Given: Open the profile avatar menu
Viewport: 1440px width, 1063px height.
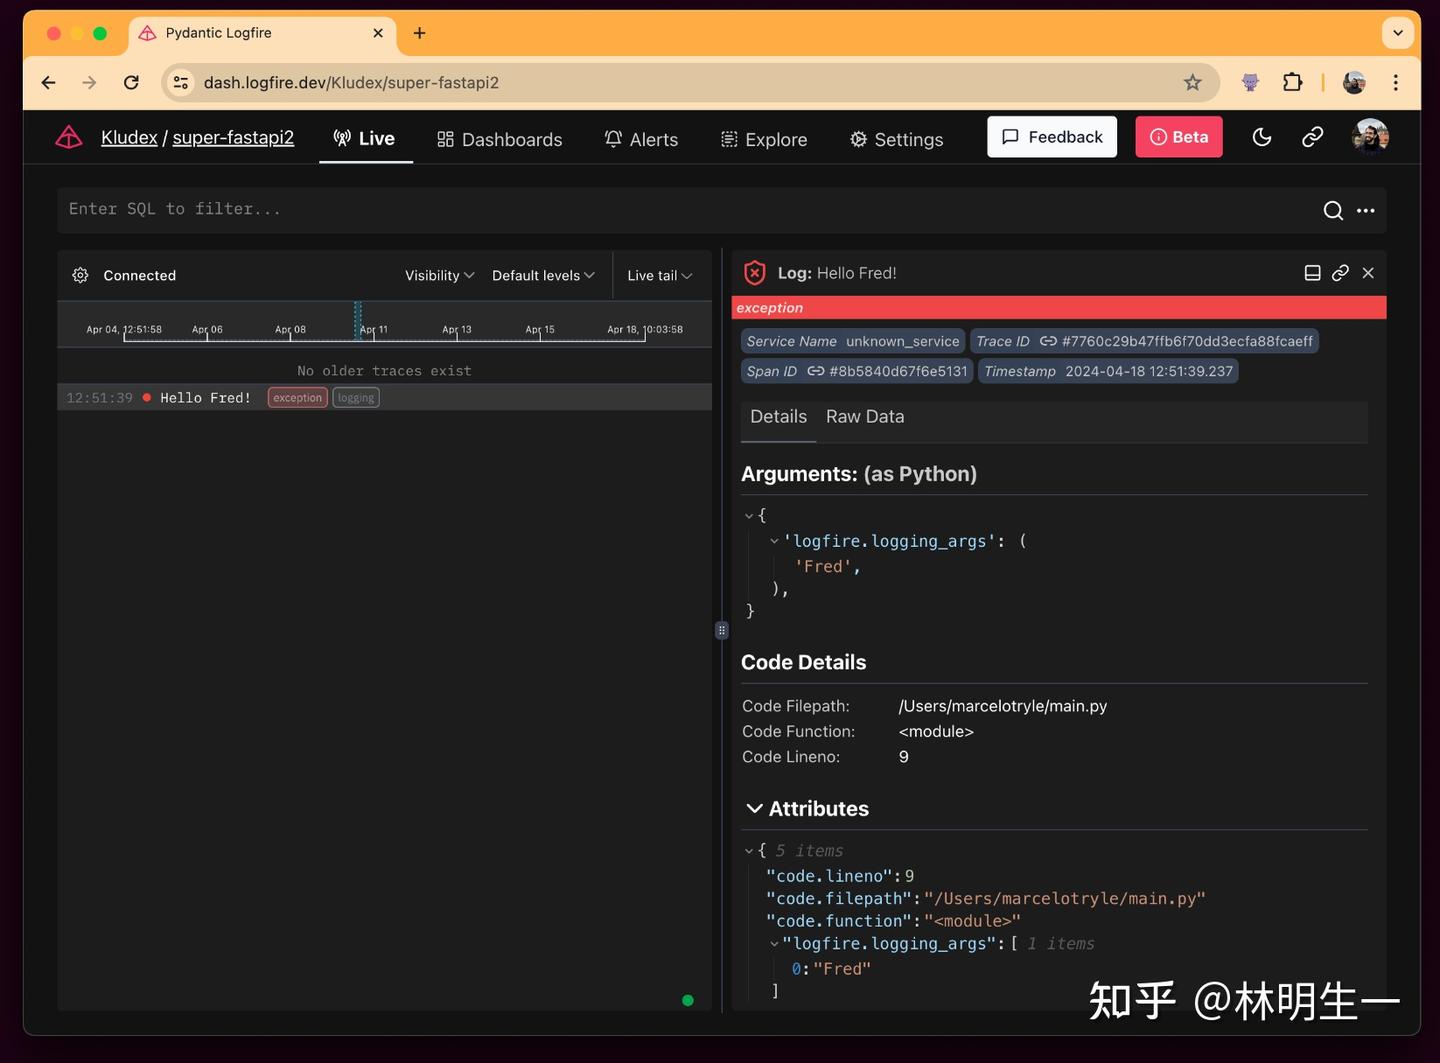Looking at the screenshot, I should [1370, 136].
